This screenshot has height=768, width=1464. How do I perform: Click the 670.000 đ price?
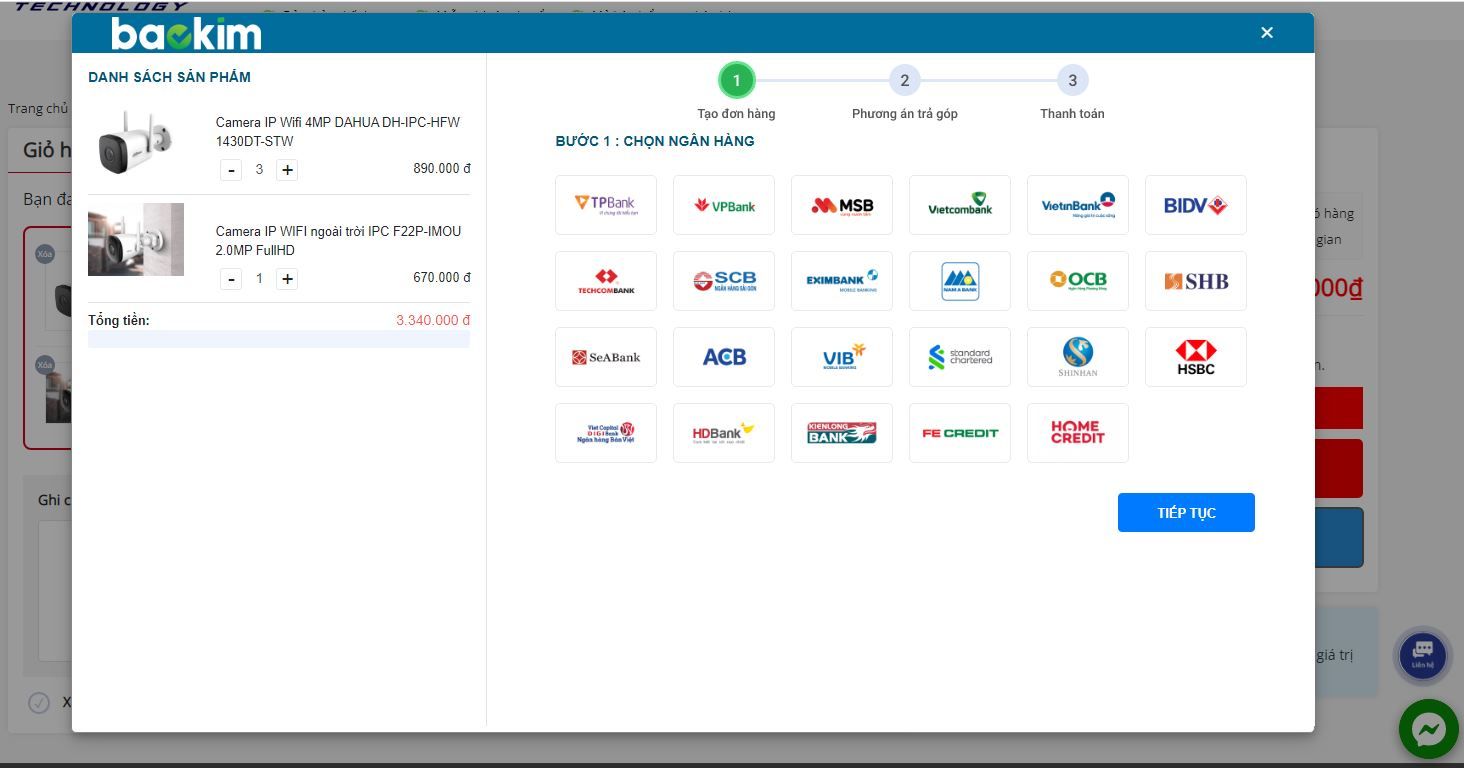[442, 277]
